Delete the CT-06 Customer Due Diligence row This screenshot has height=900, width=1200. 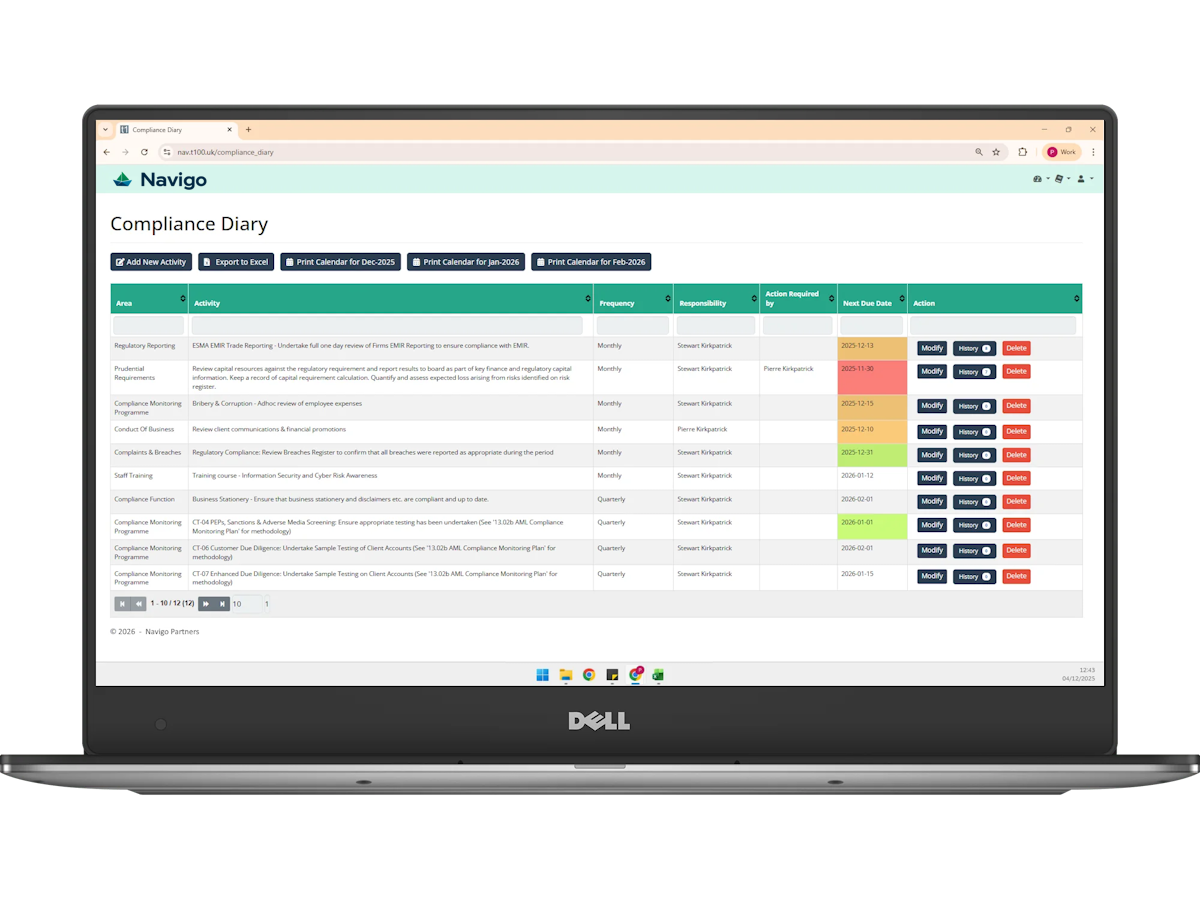(x=1016, y=550)
